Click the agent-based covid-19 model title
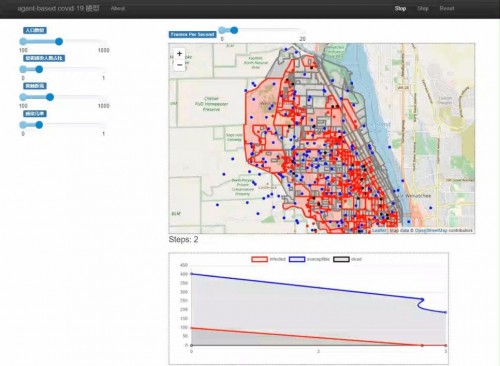 (58, 8)
